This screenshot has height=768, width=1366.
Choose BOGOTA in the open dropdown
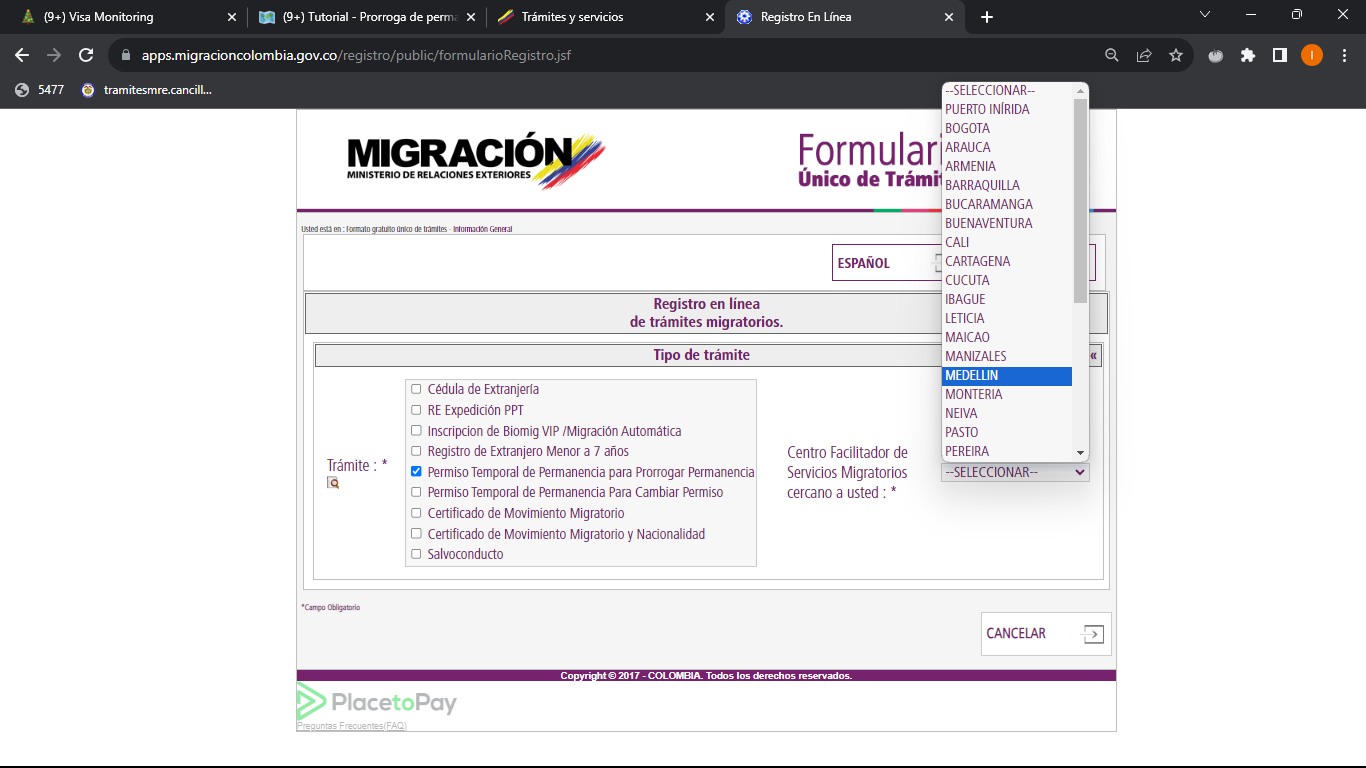coord(967,128)
